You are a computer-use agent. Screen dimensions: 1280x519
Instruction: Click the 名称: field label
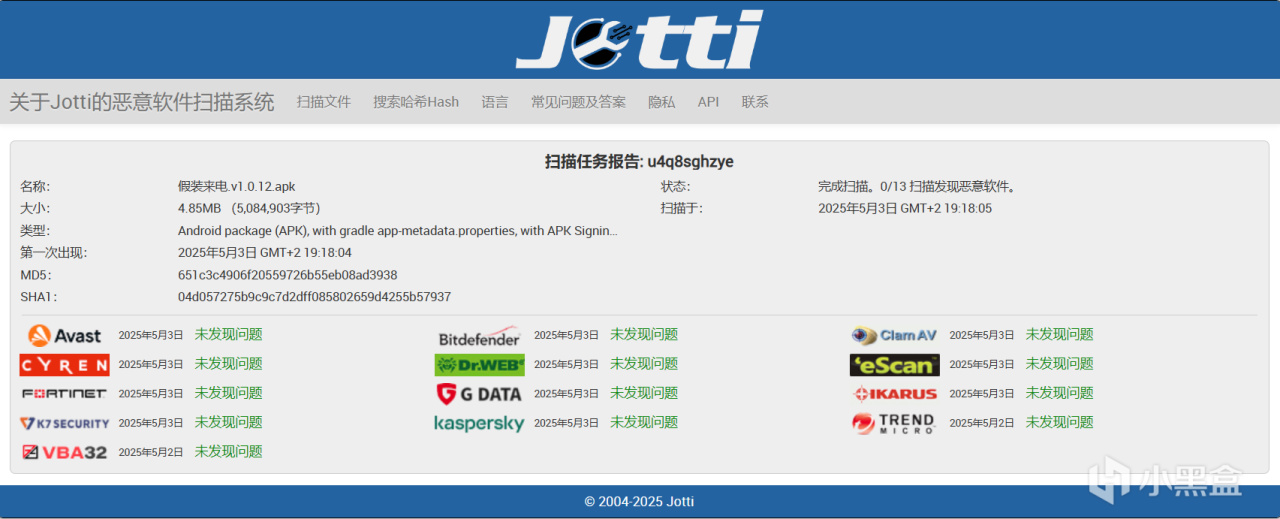(x=35, y=186)
